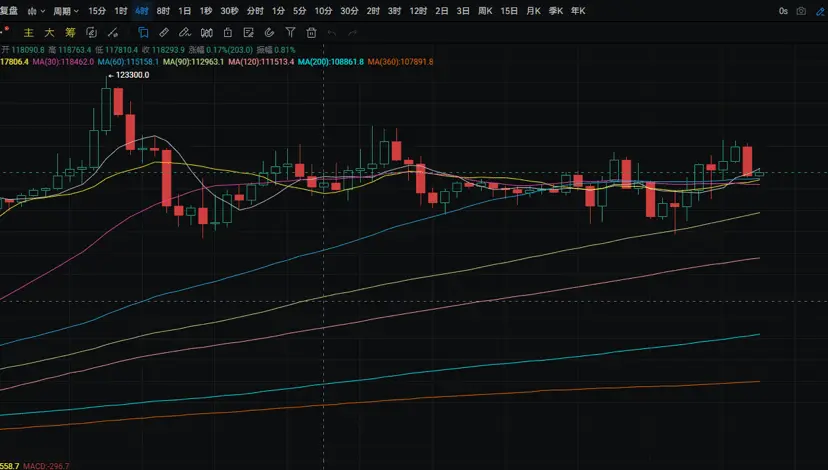
Task: Toggle the 大 large-order indicator
Action: (x=49, y=33)
